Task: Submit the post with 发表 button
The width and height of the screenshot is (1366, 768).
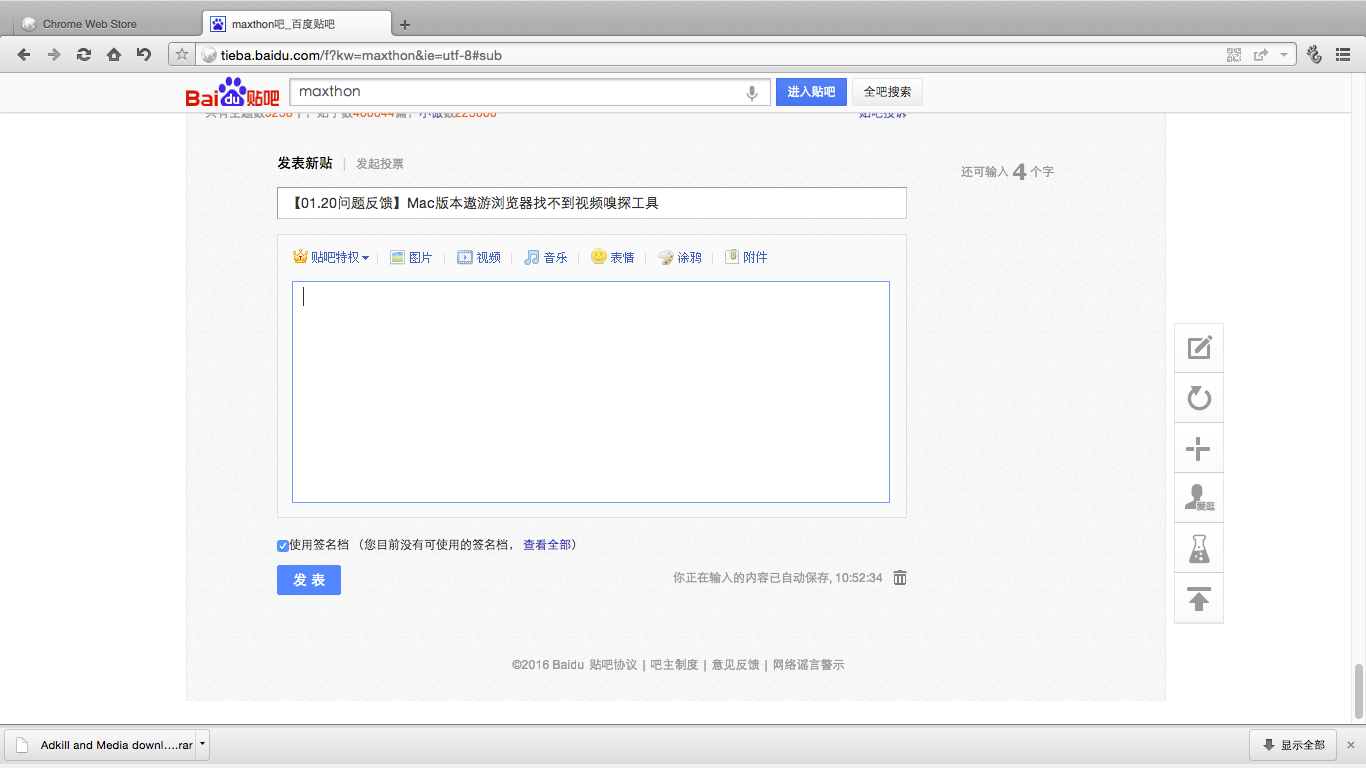Action: tap(309, 580)
